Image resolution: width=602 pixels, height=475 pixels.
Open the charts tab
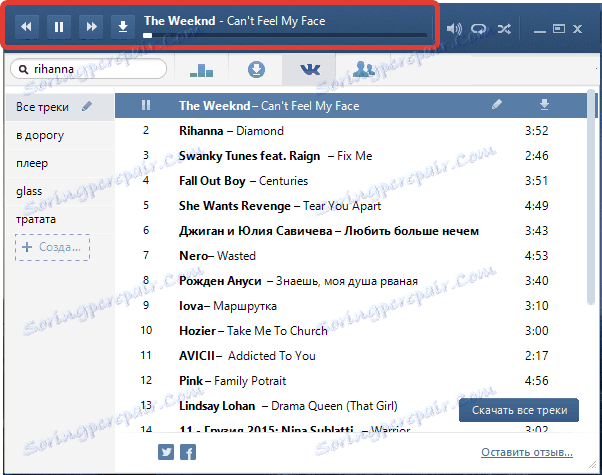point(202,70)
